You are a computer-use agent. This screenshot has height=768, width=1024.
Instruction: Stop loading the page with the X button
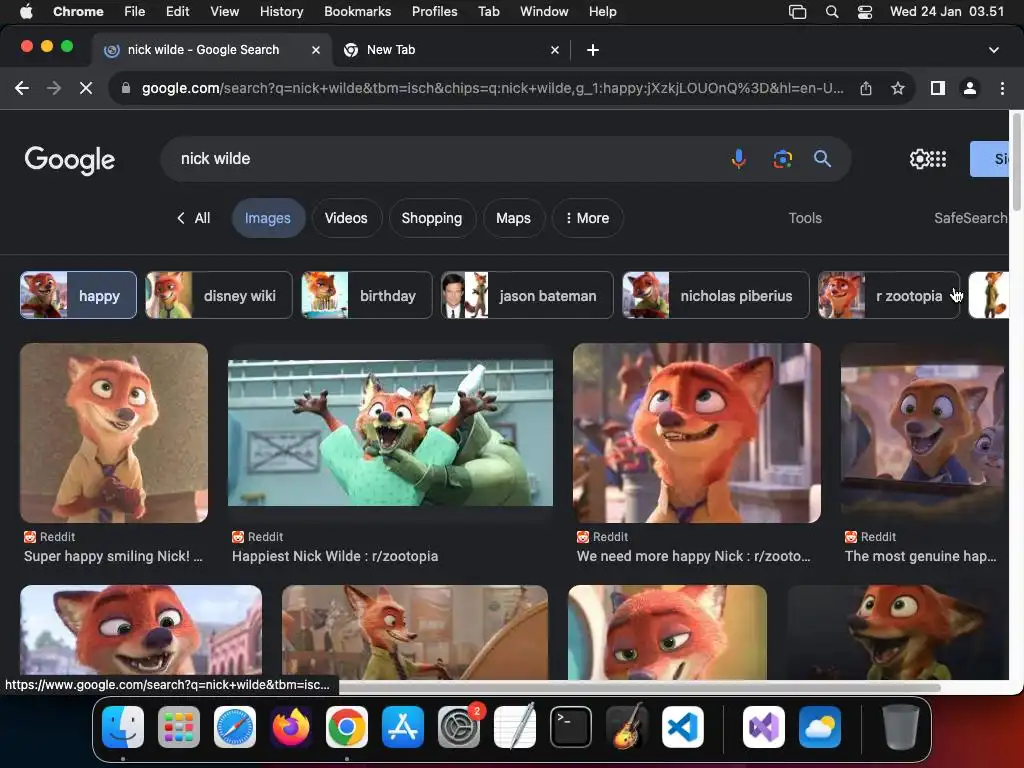(x=86, y=88)
